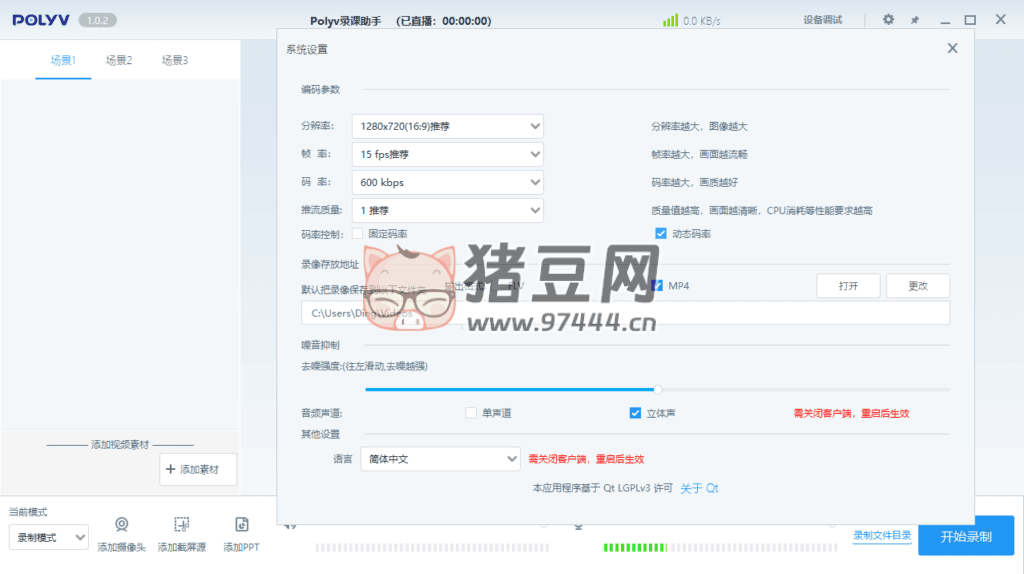Click the pin window icon
Viewport: 1024px width, 574px height.
coord(915,20)
